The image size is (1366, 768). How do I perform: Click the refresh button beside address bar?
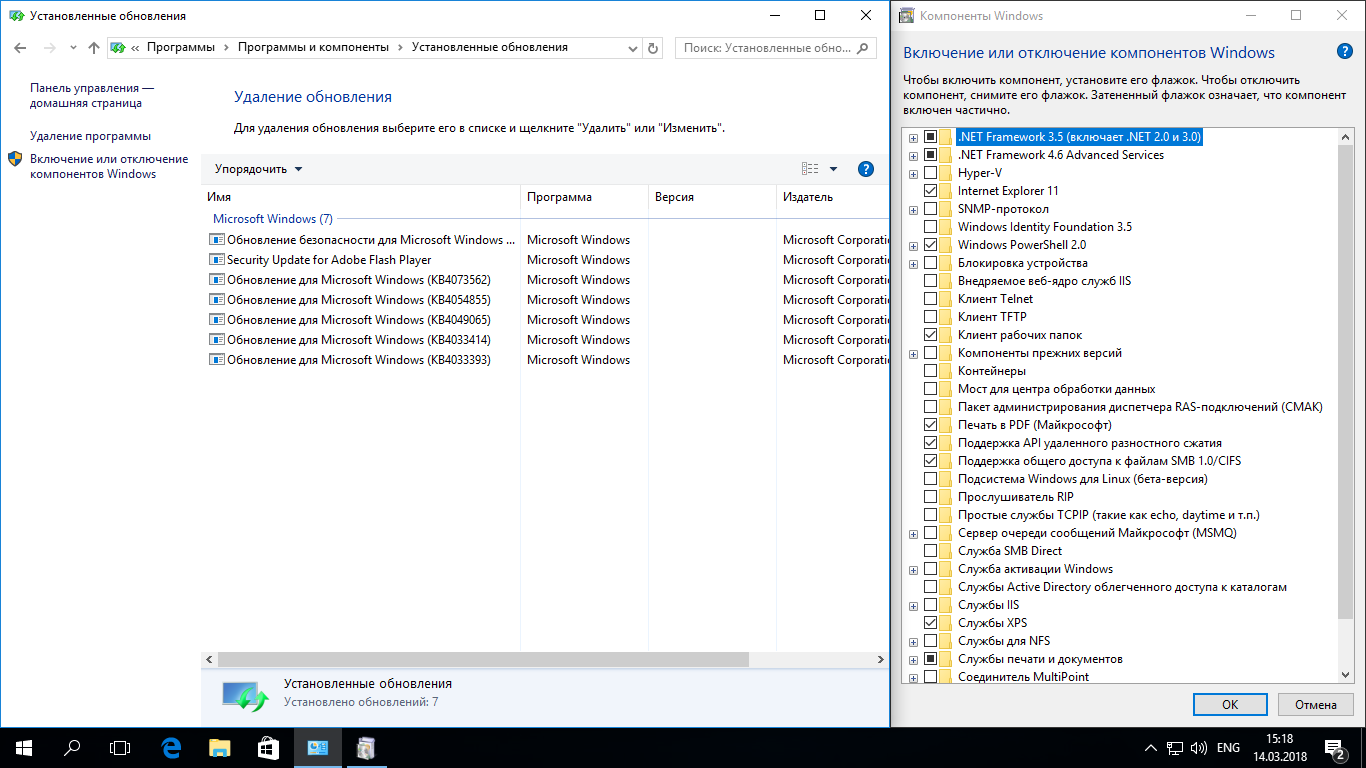[x=653, y=48]
